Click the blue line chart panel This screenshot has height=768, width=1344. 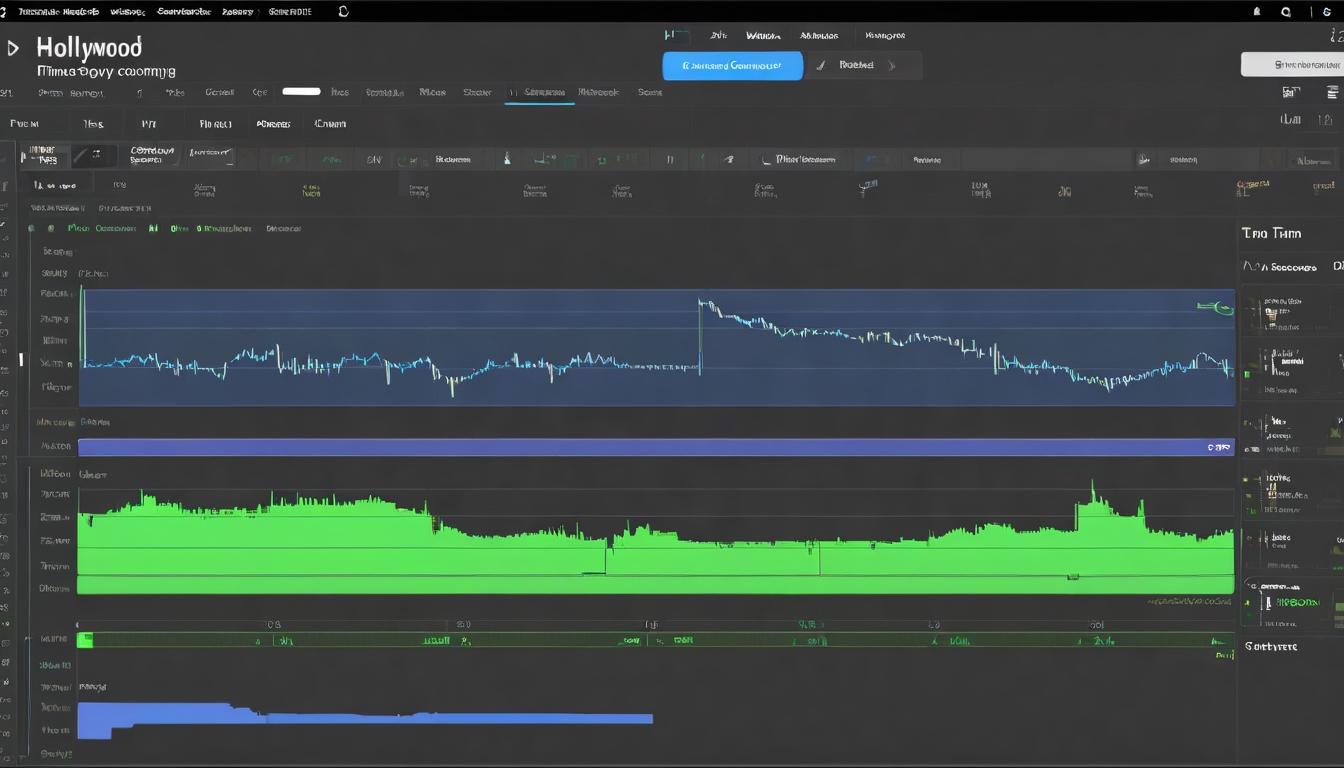656,347
